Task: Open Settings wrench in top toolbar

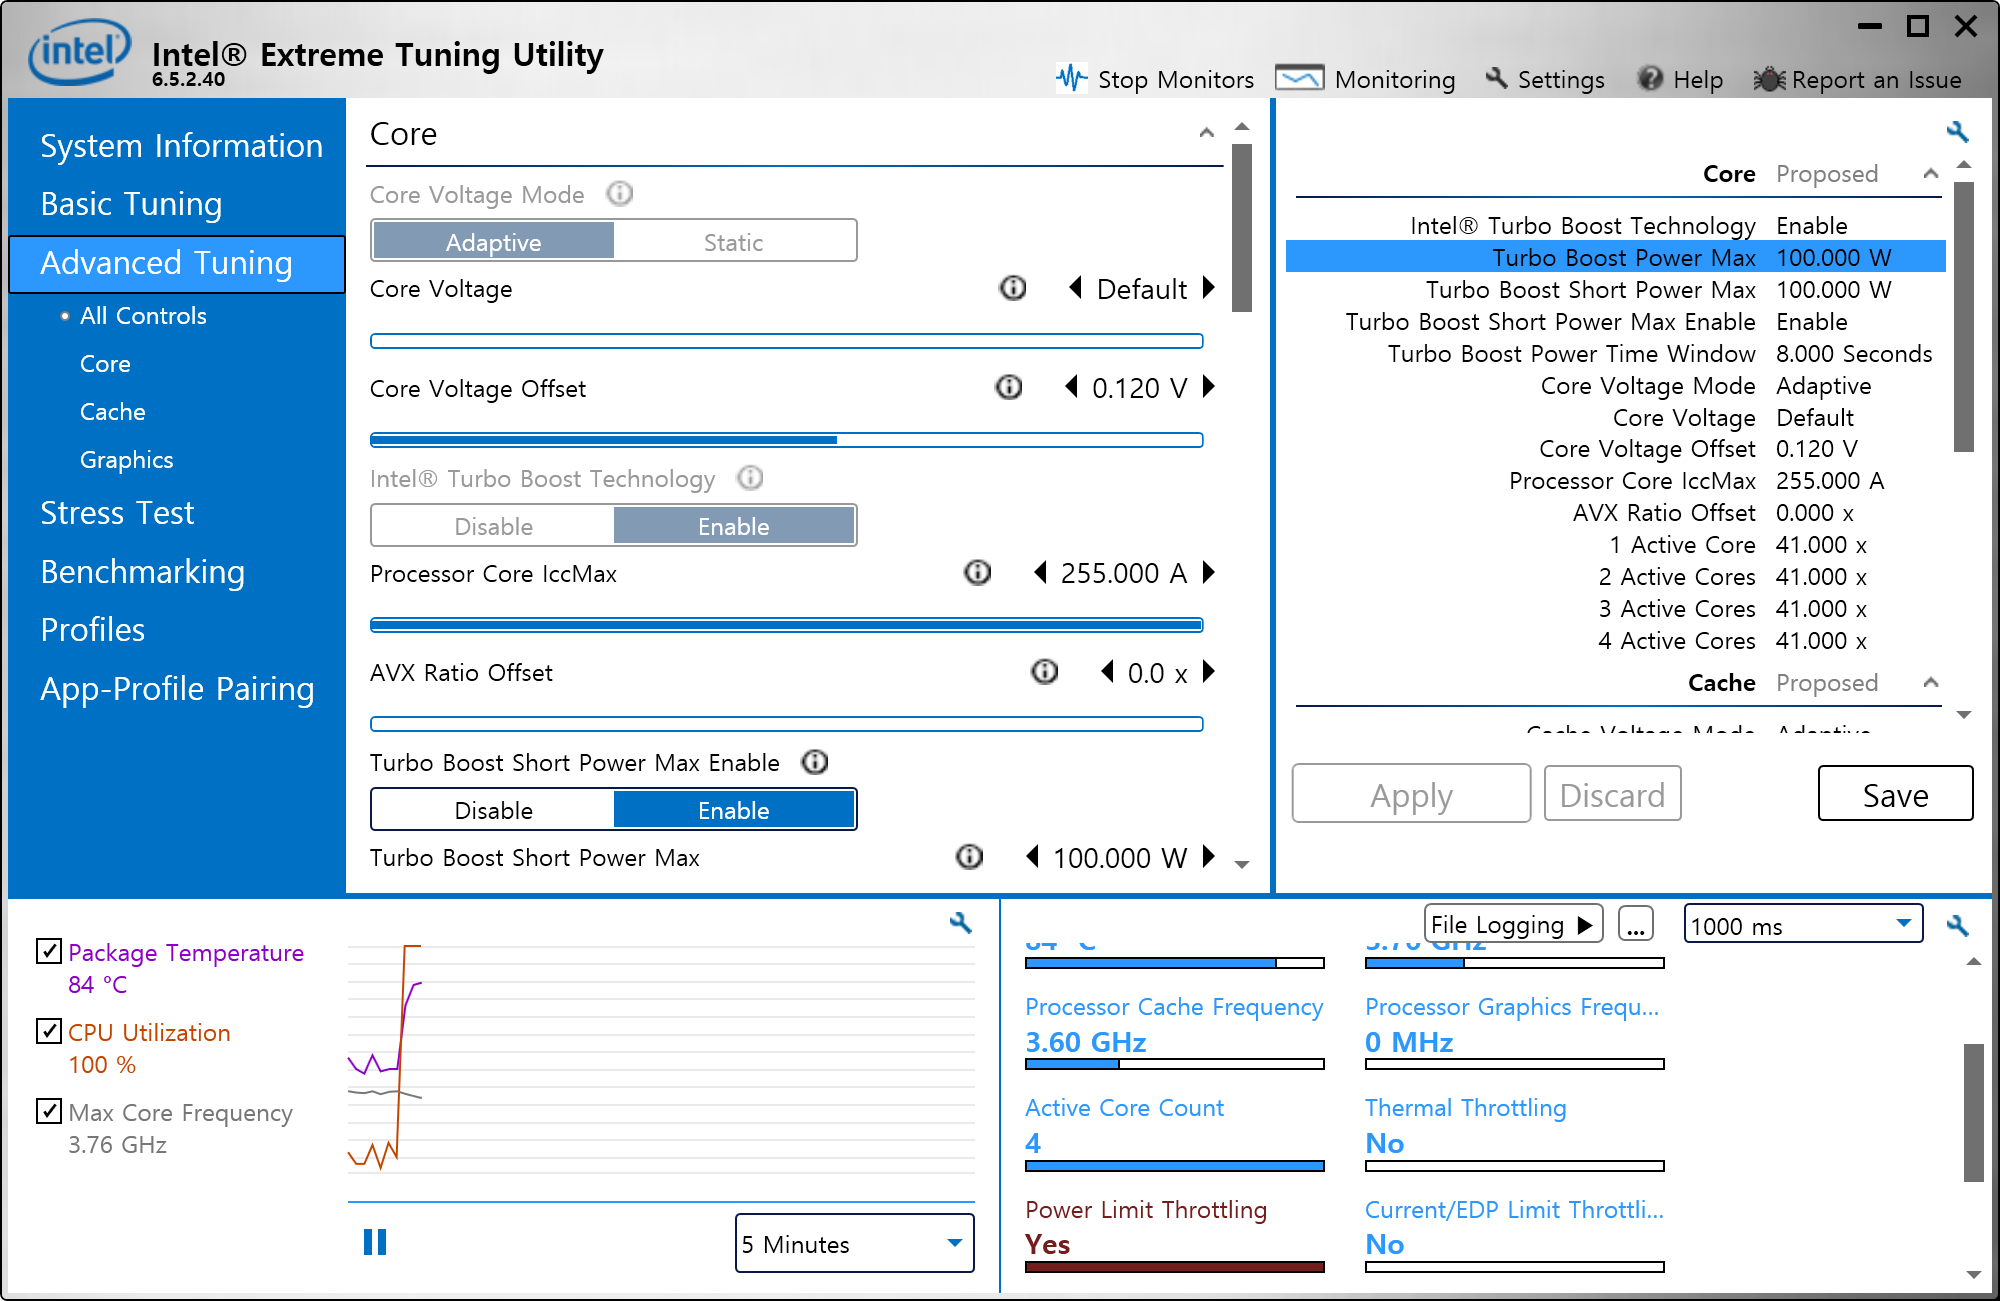Action: click(1496, 78)
